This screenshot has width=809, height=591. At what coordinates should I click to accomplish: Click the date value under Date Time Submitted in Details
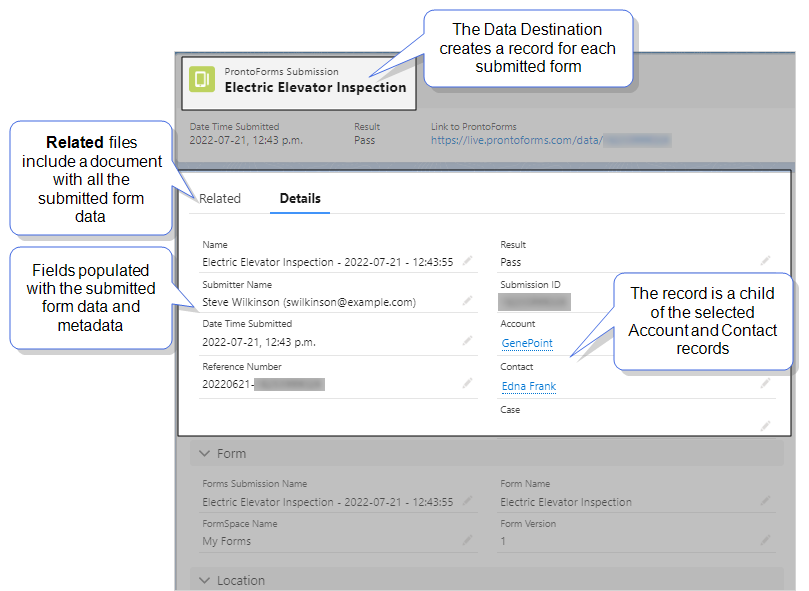[x=259, y=342]
